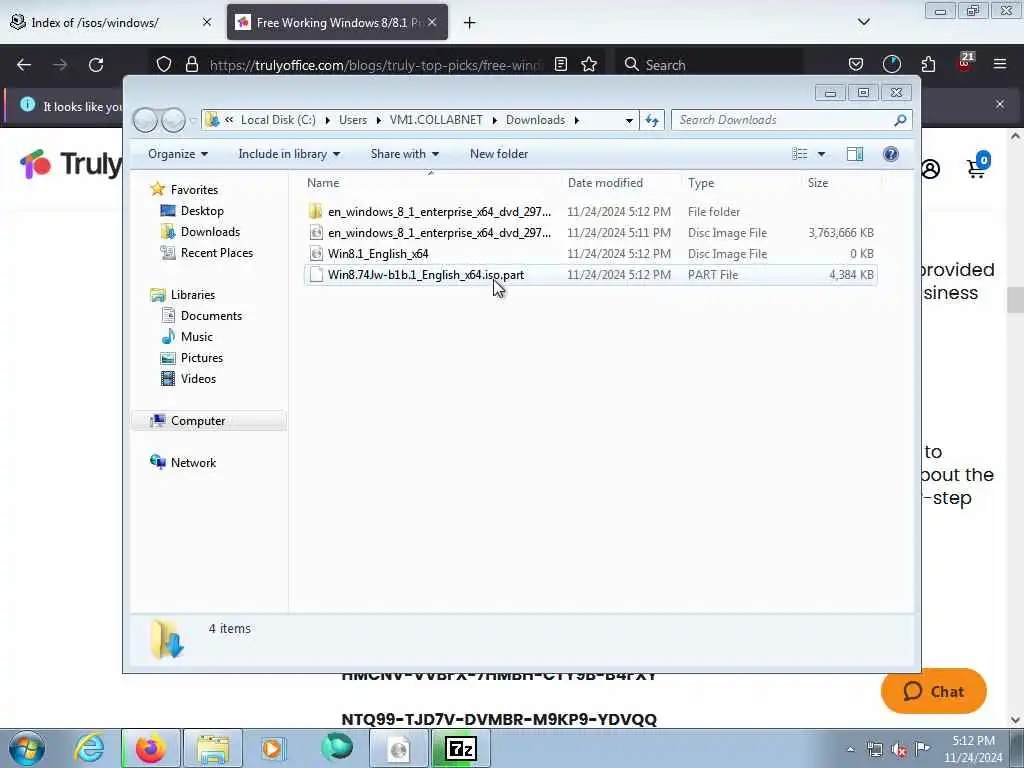This screenshot has height=768, width=1024.
Task: Open the Chat widget button
Action: 933,691
